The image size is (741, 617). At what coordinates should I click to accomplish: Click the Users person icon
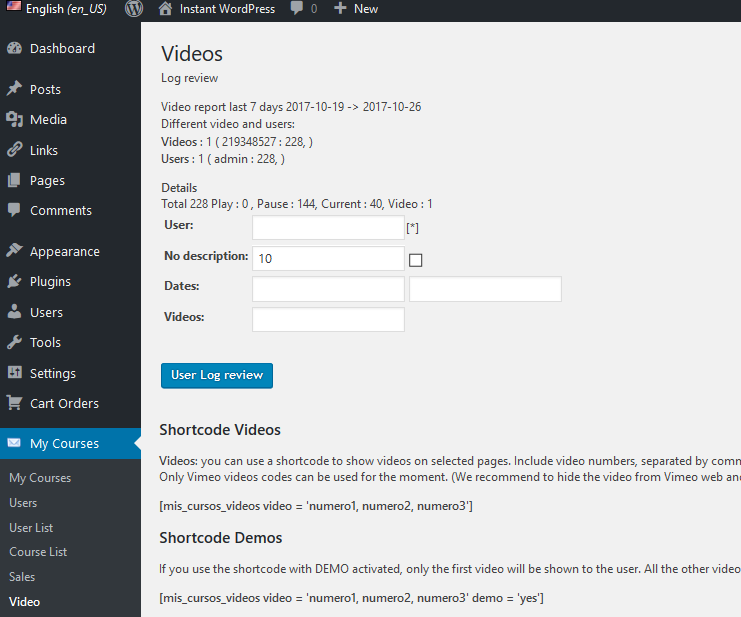[x=15, y=312]
